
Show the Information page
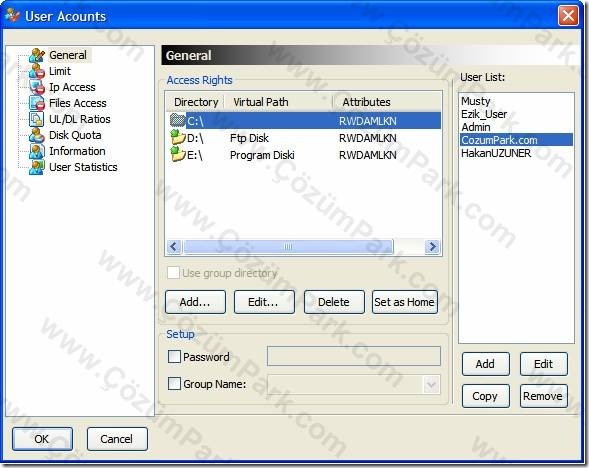tap(77, 151)
